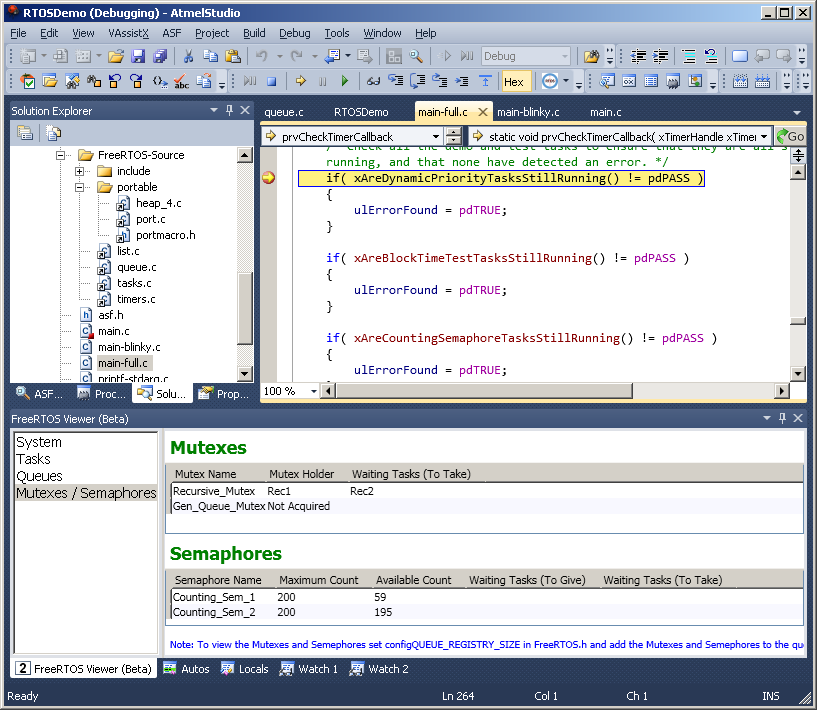
Task: Toggle auto-hide pin on Solution Explorer
Action: 229,110
